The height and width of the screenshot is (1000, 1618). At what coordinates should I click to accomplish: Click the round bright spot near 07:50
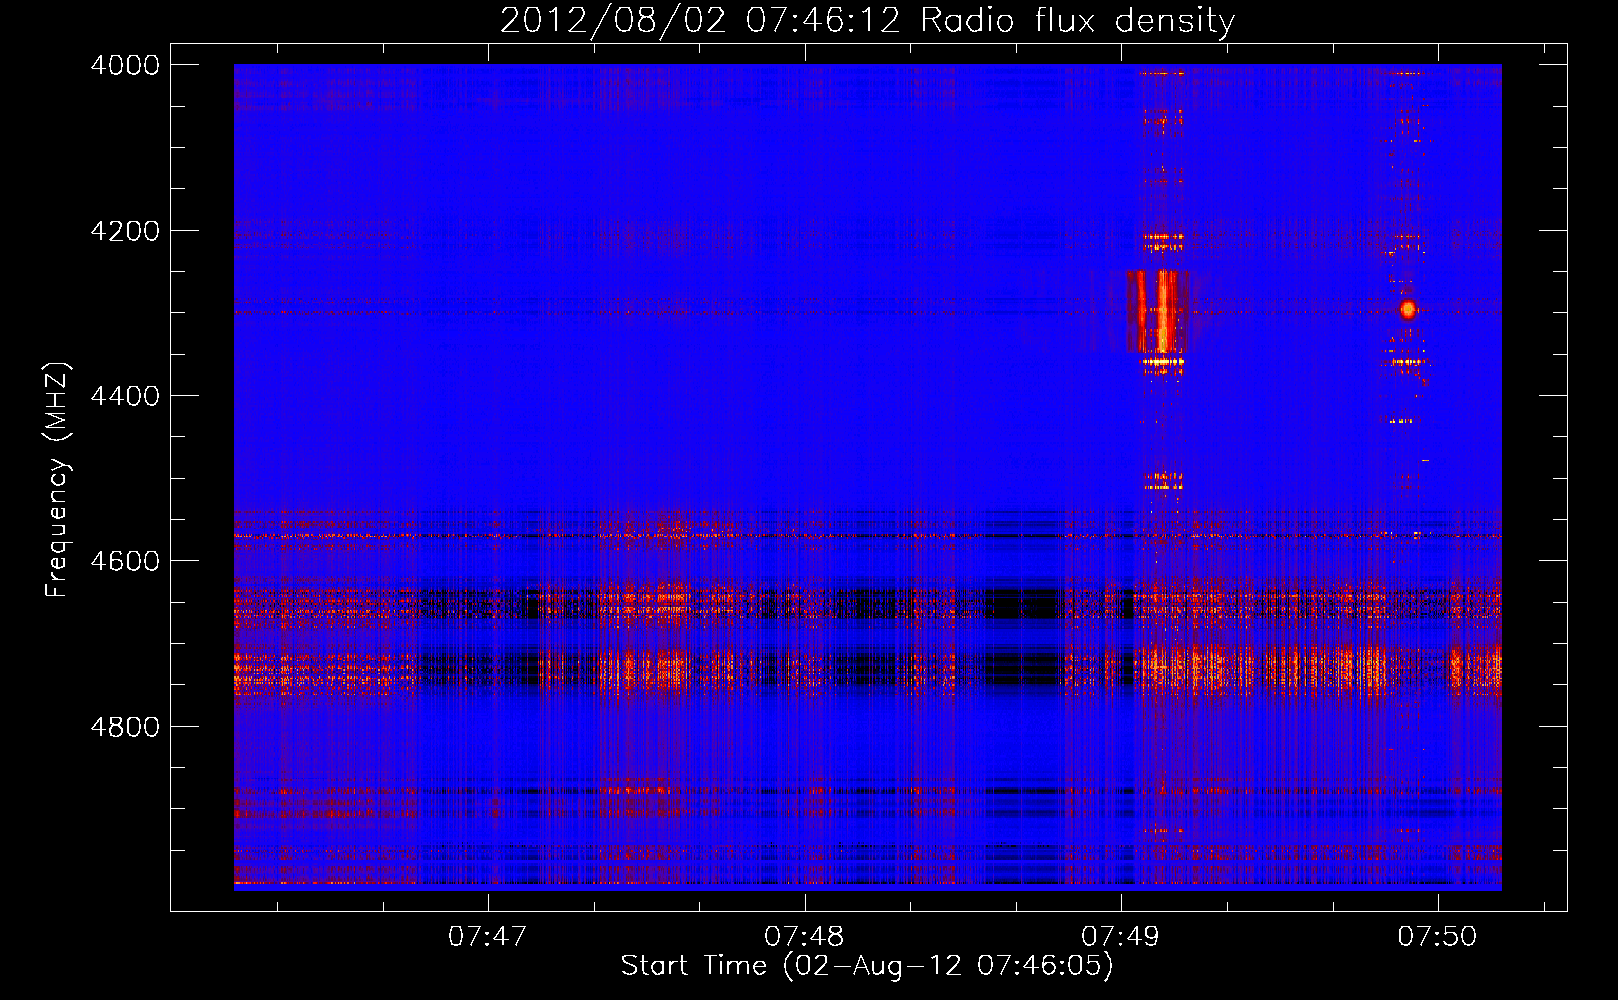1408,309
